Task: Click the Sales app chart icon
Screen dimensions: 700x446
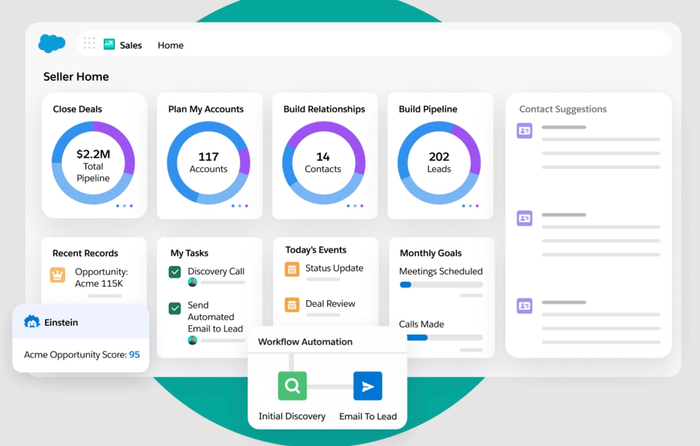Action: [109, 45]
